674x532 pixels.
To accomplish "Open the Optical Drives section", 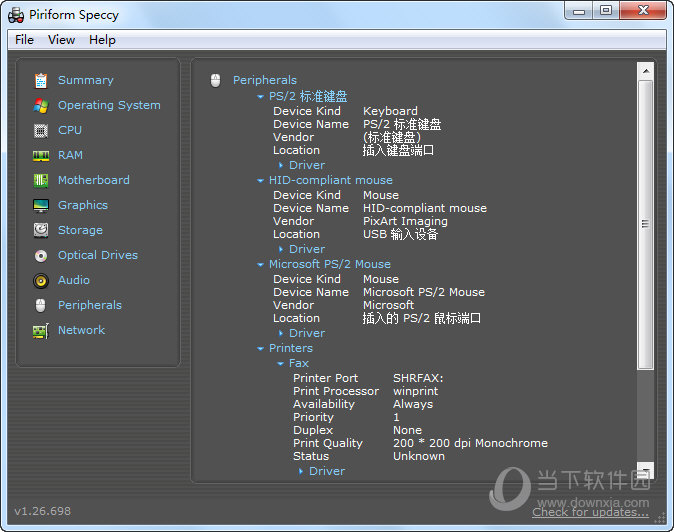I will 98,255.
